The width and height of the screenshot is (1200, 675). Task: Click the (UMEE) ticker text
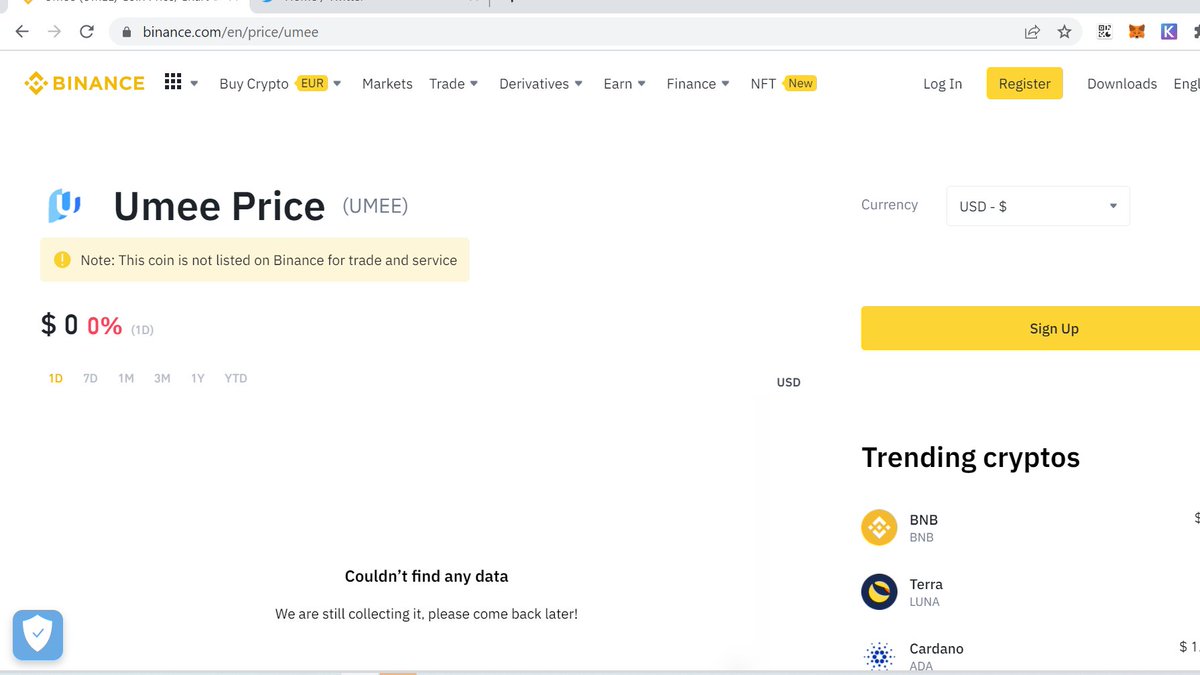tap(375, 206)
